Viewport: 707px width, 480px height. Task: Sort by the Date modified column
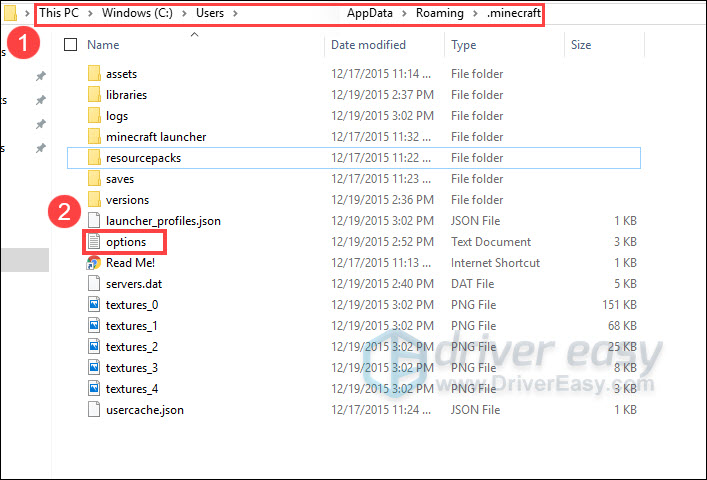point(366,45)
